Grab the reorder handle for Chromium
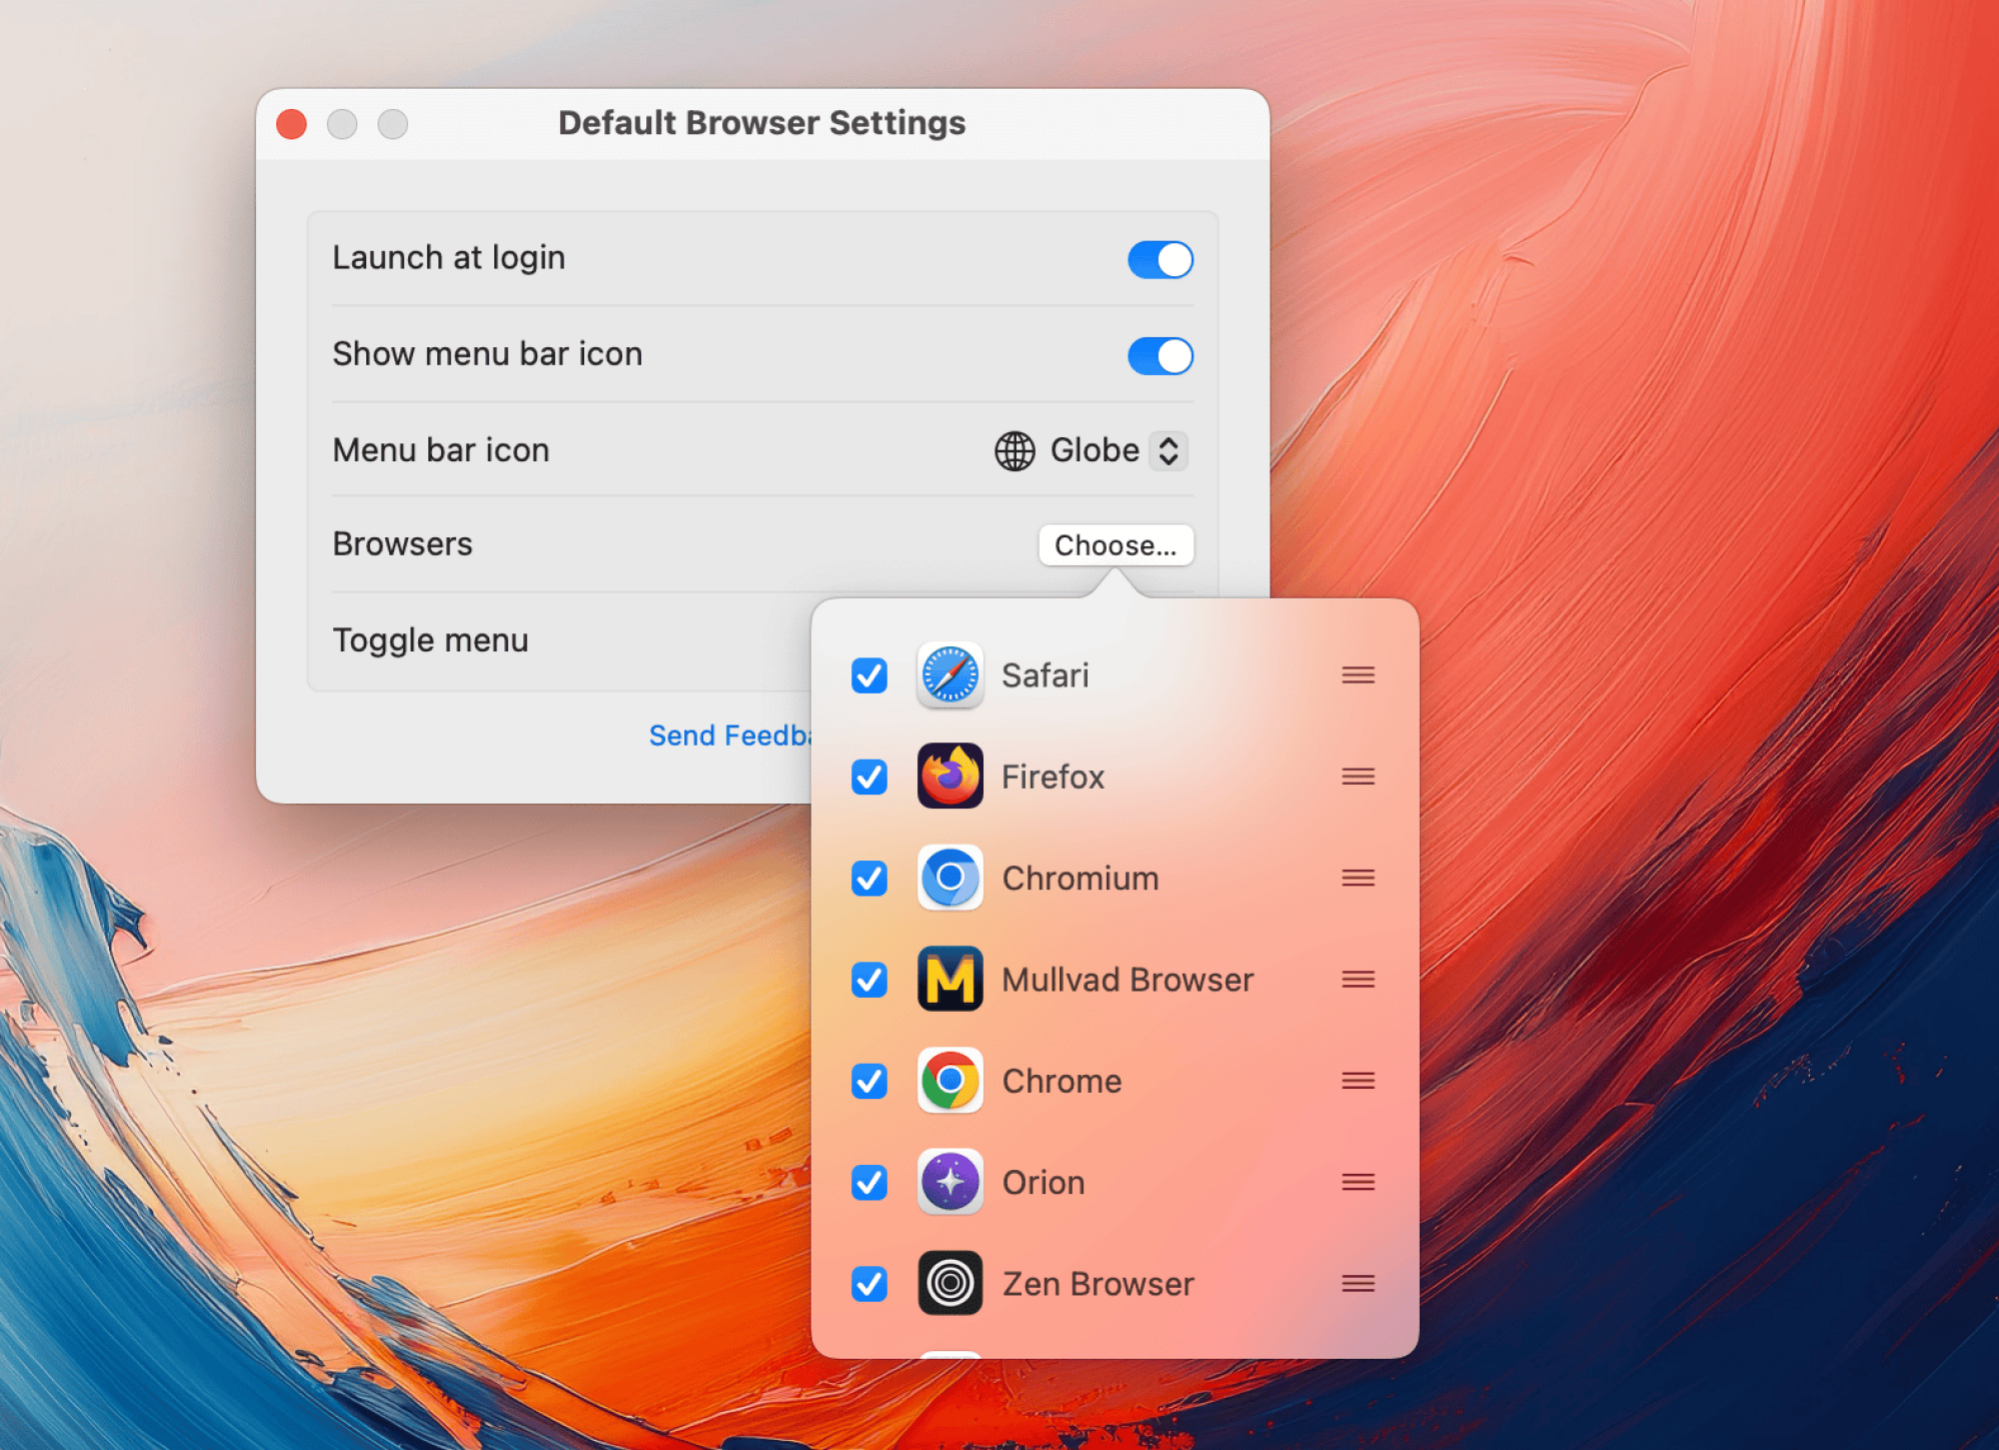Image resolution: width=1999 pixels, height=1450 pixels. click(x=1357, y=877)
